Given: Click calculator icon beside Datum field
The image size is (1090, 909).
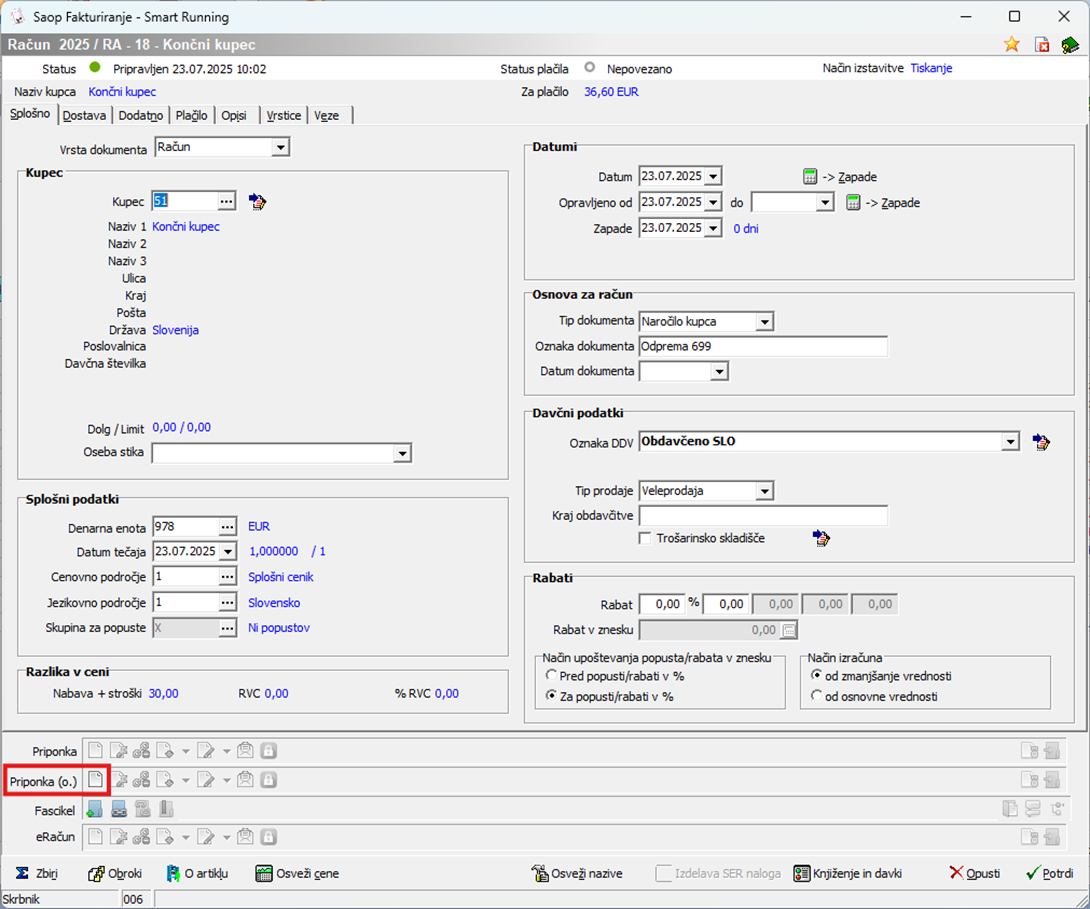Looking at the screenshot, I should (x=810, y=177).
